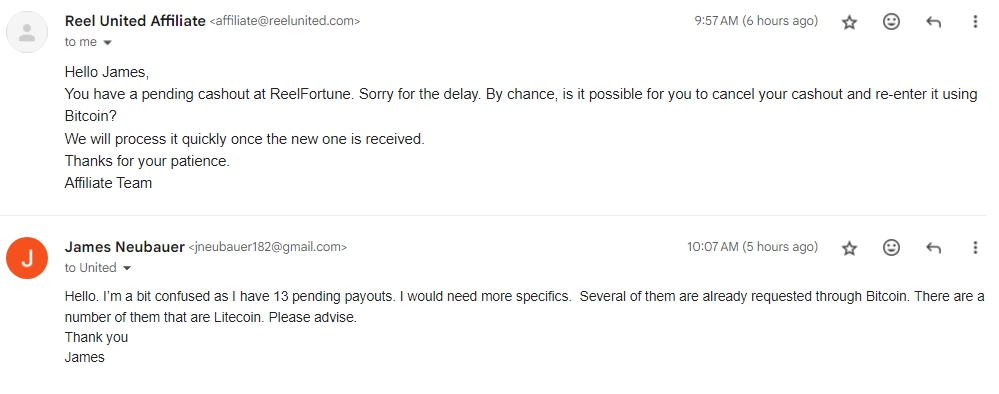Click the affiliate@reelunited.com address
The image size is (999, 394).
pos(285,21)
